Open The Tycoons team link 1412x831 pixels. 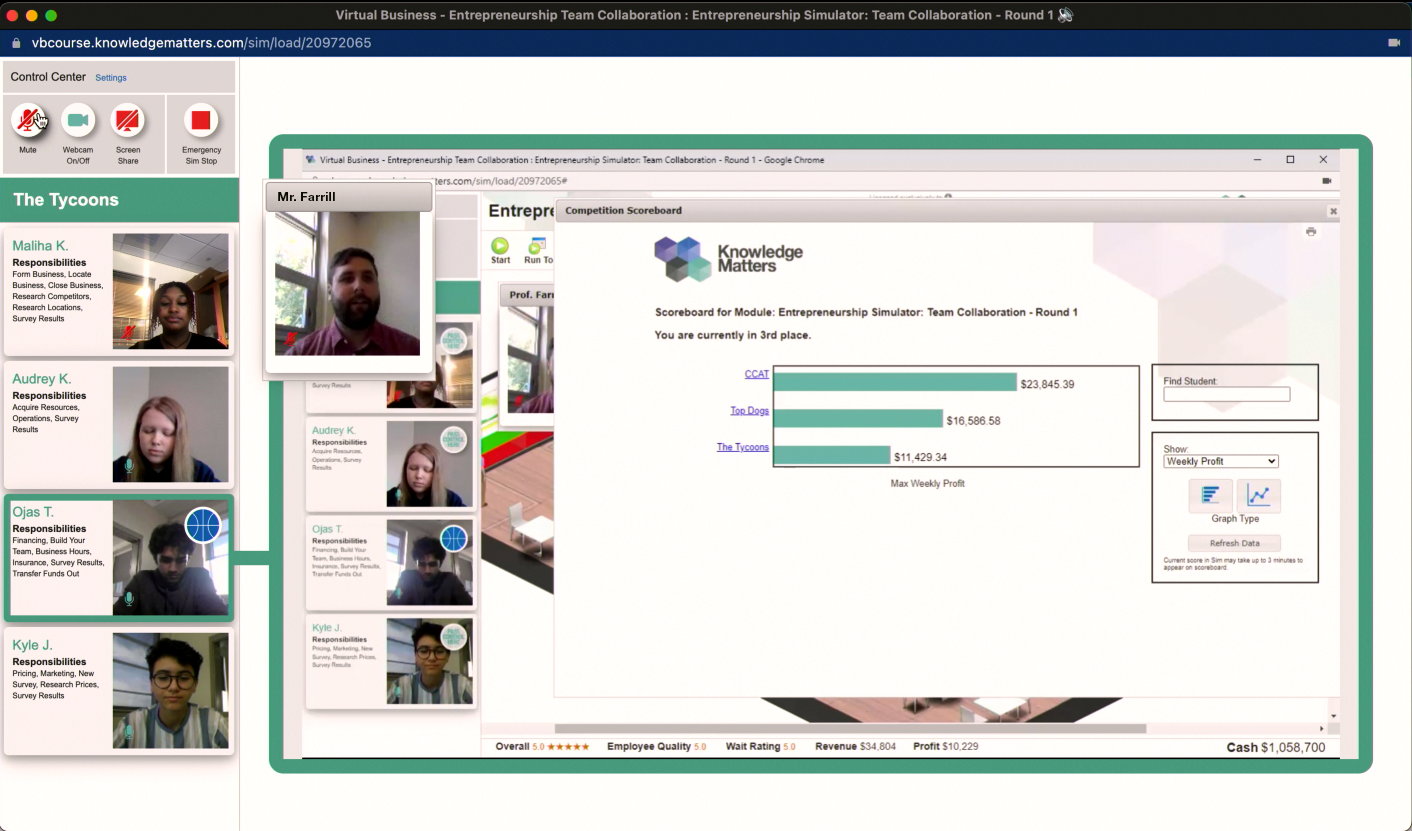coord(742,447)
